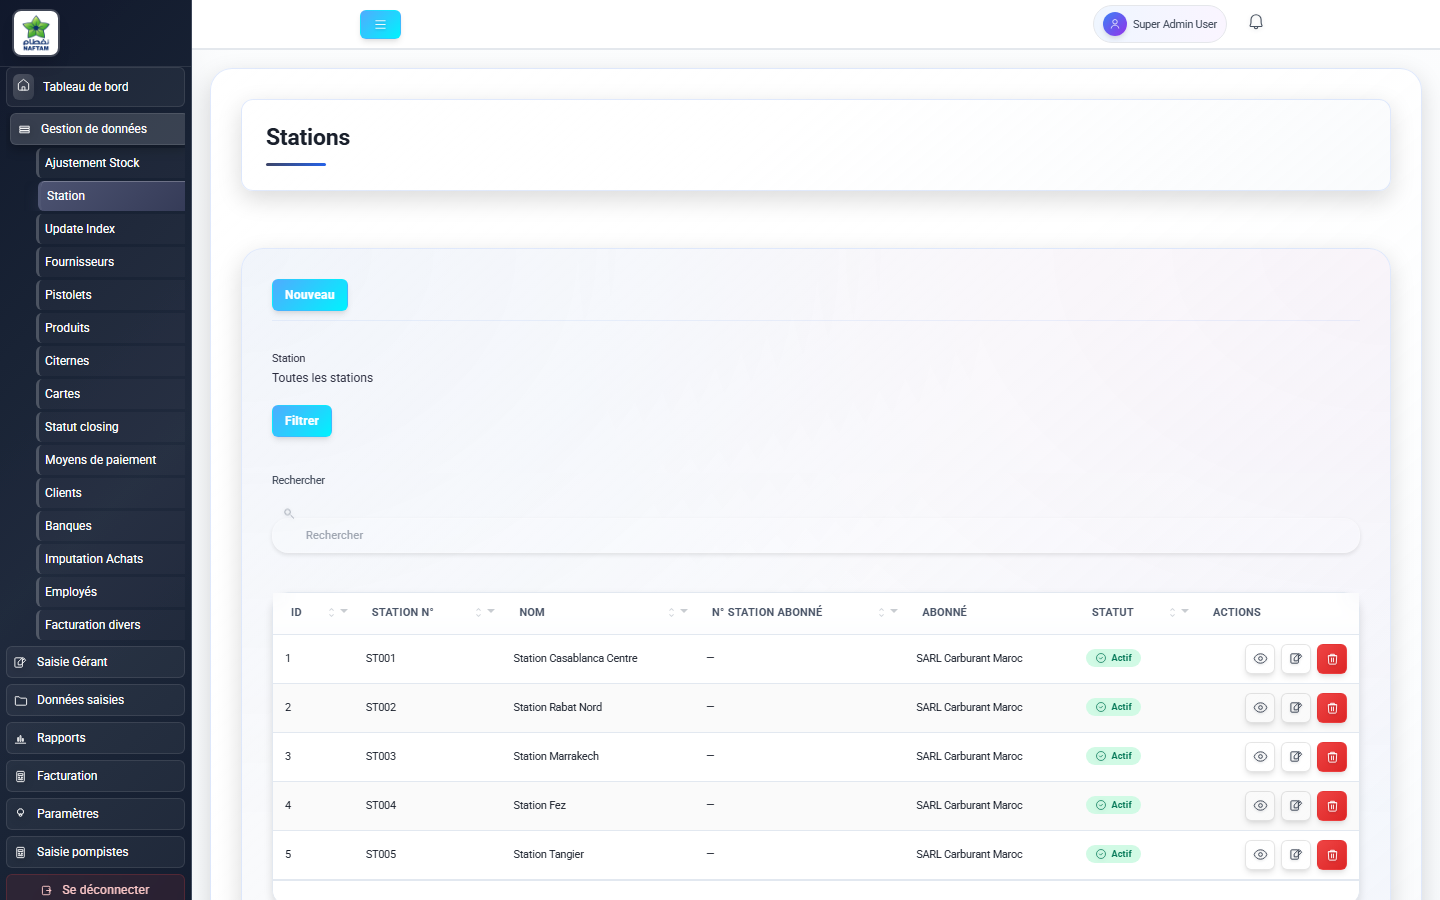This screenshot has height=900, width=1440.
Task: Click the magnifier icon above the search field
Action: click(289, 513)
